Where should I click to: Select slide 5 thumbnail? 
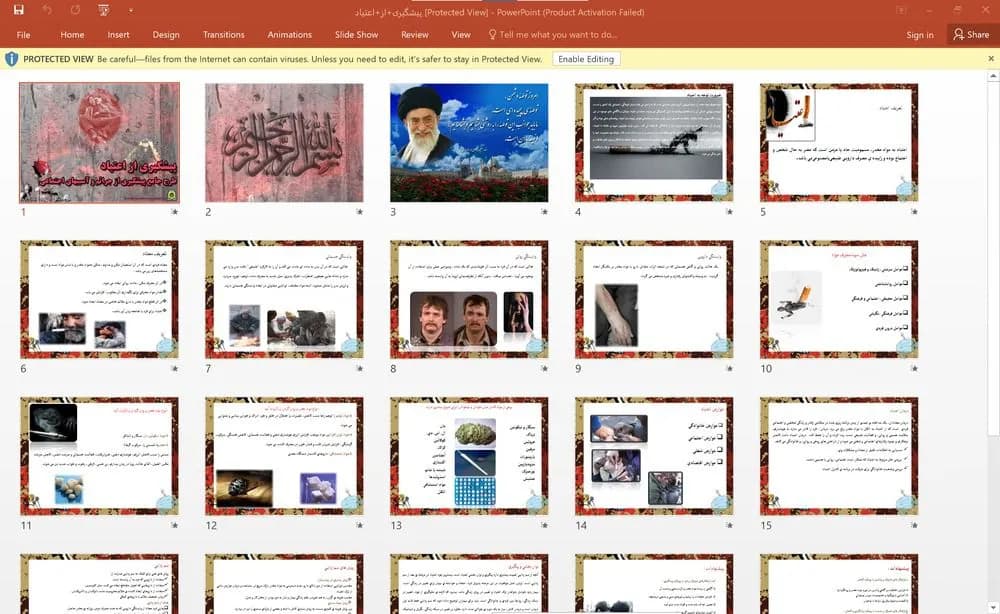point(839,143)
